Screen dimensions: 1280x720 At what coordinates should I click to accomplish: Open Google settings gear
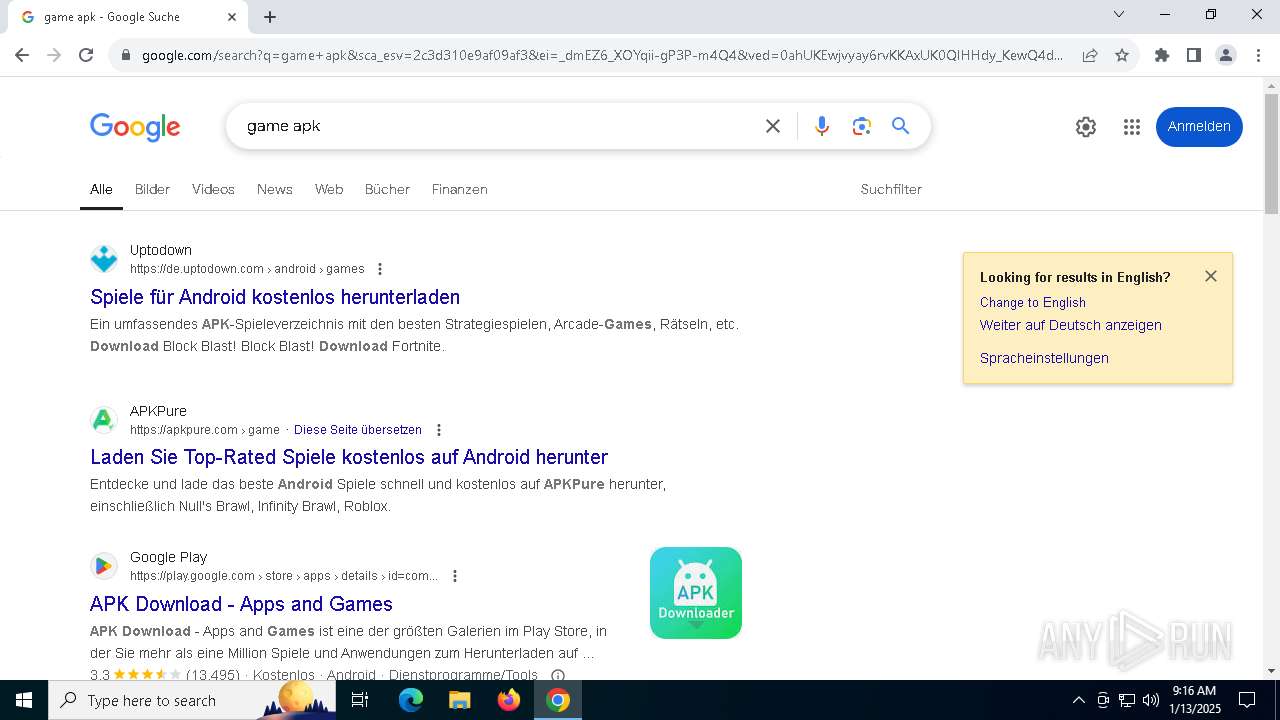[1086, 127]
